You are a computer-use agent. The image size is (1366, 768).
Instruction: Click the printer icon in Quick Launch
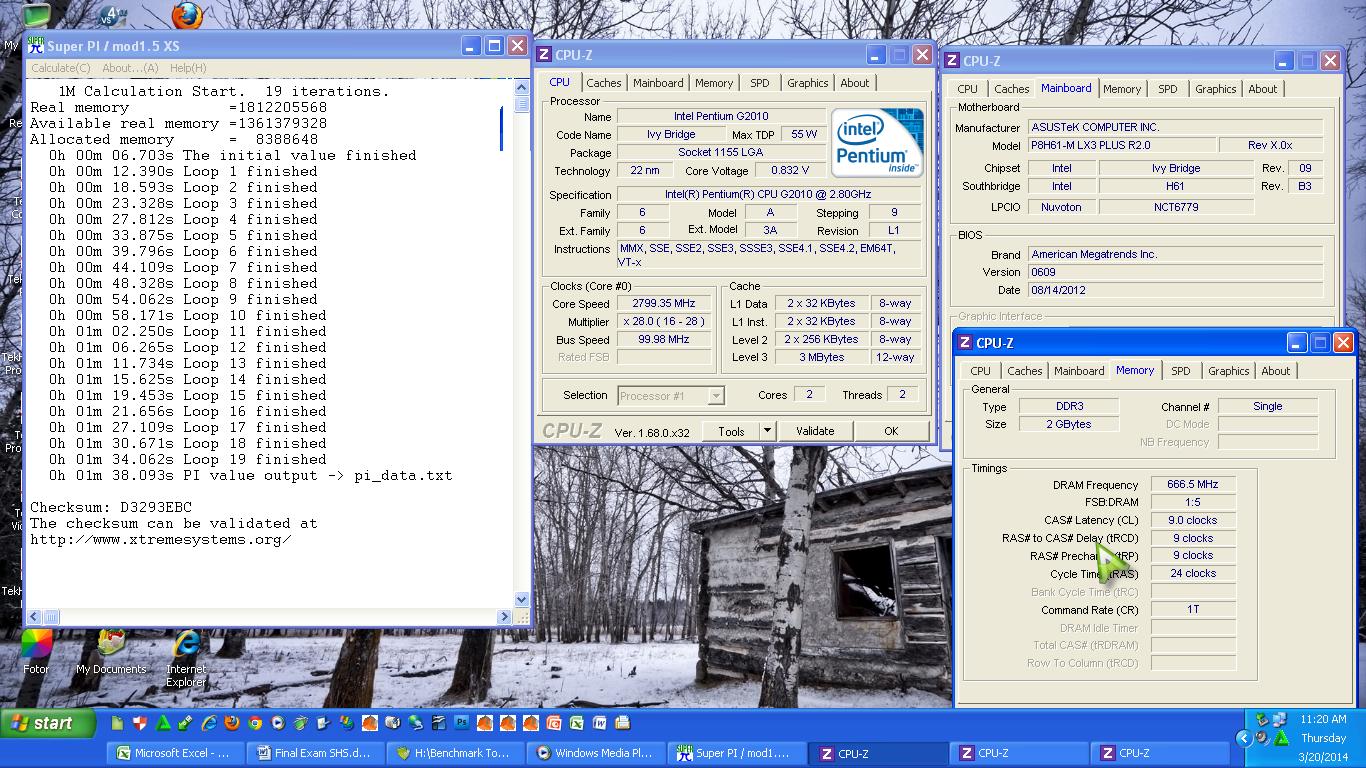623,723
